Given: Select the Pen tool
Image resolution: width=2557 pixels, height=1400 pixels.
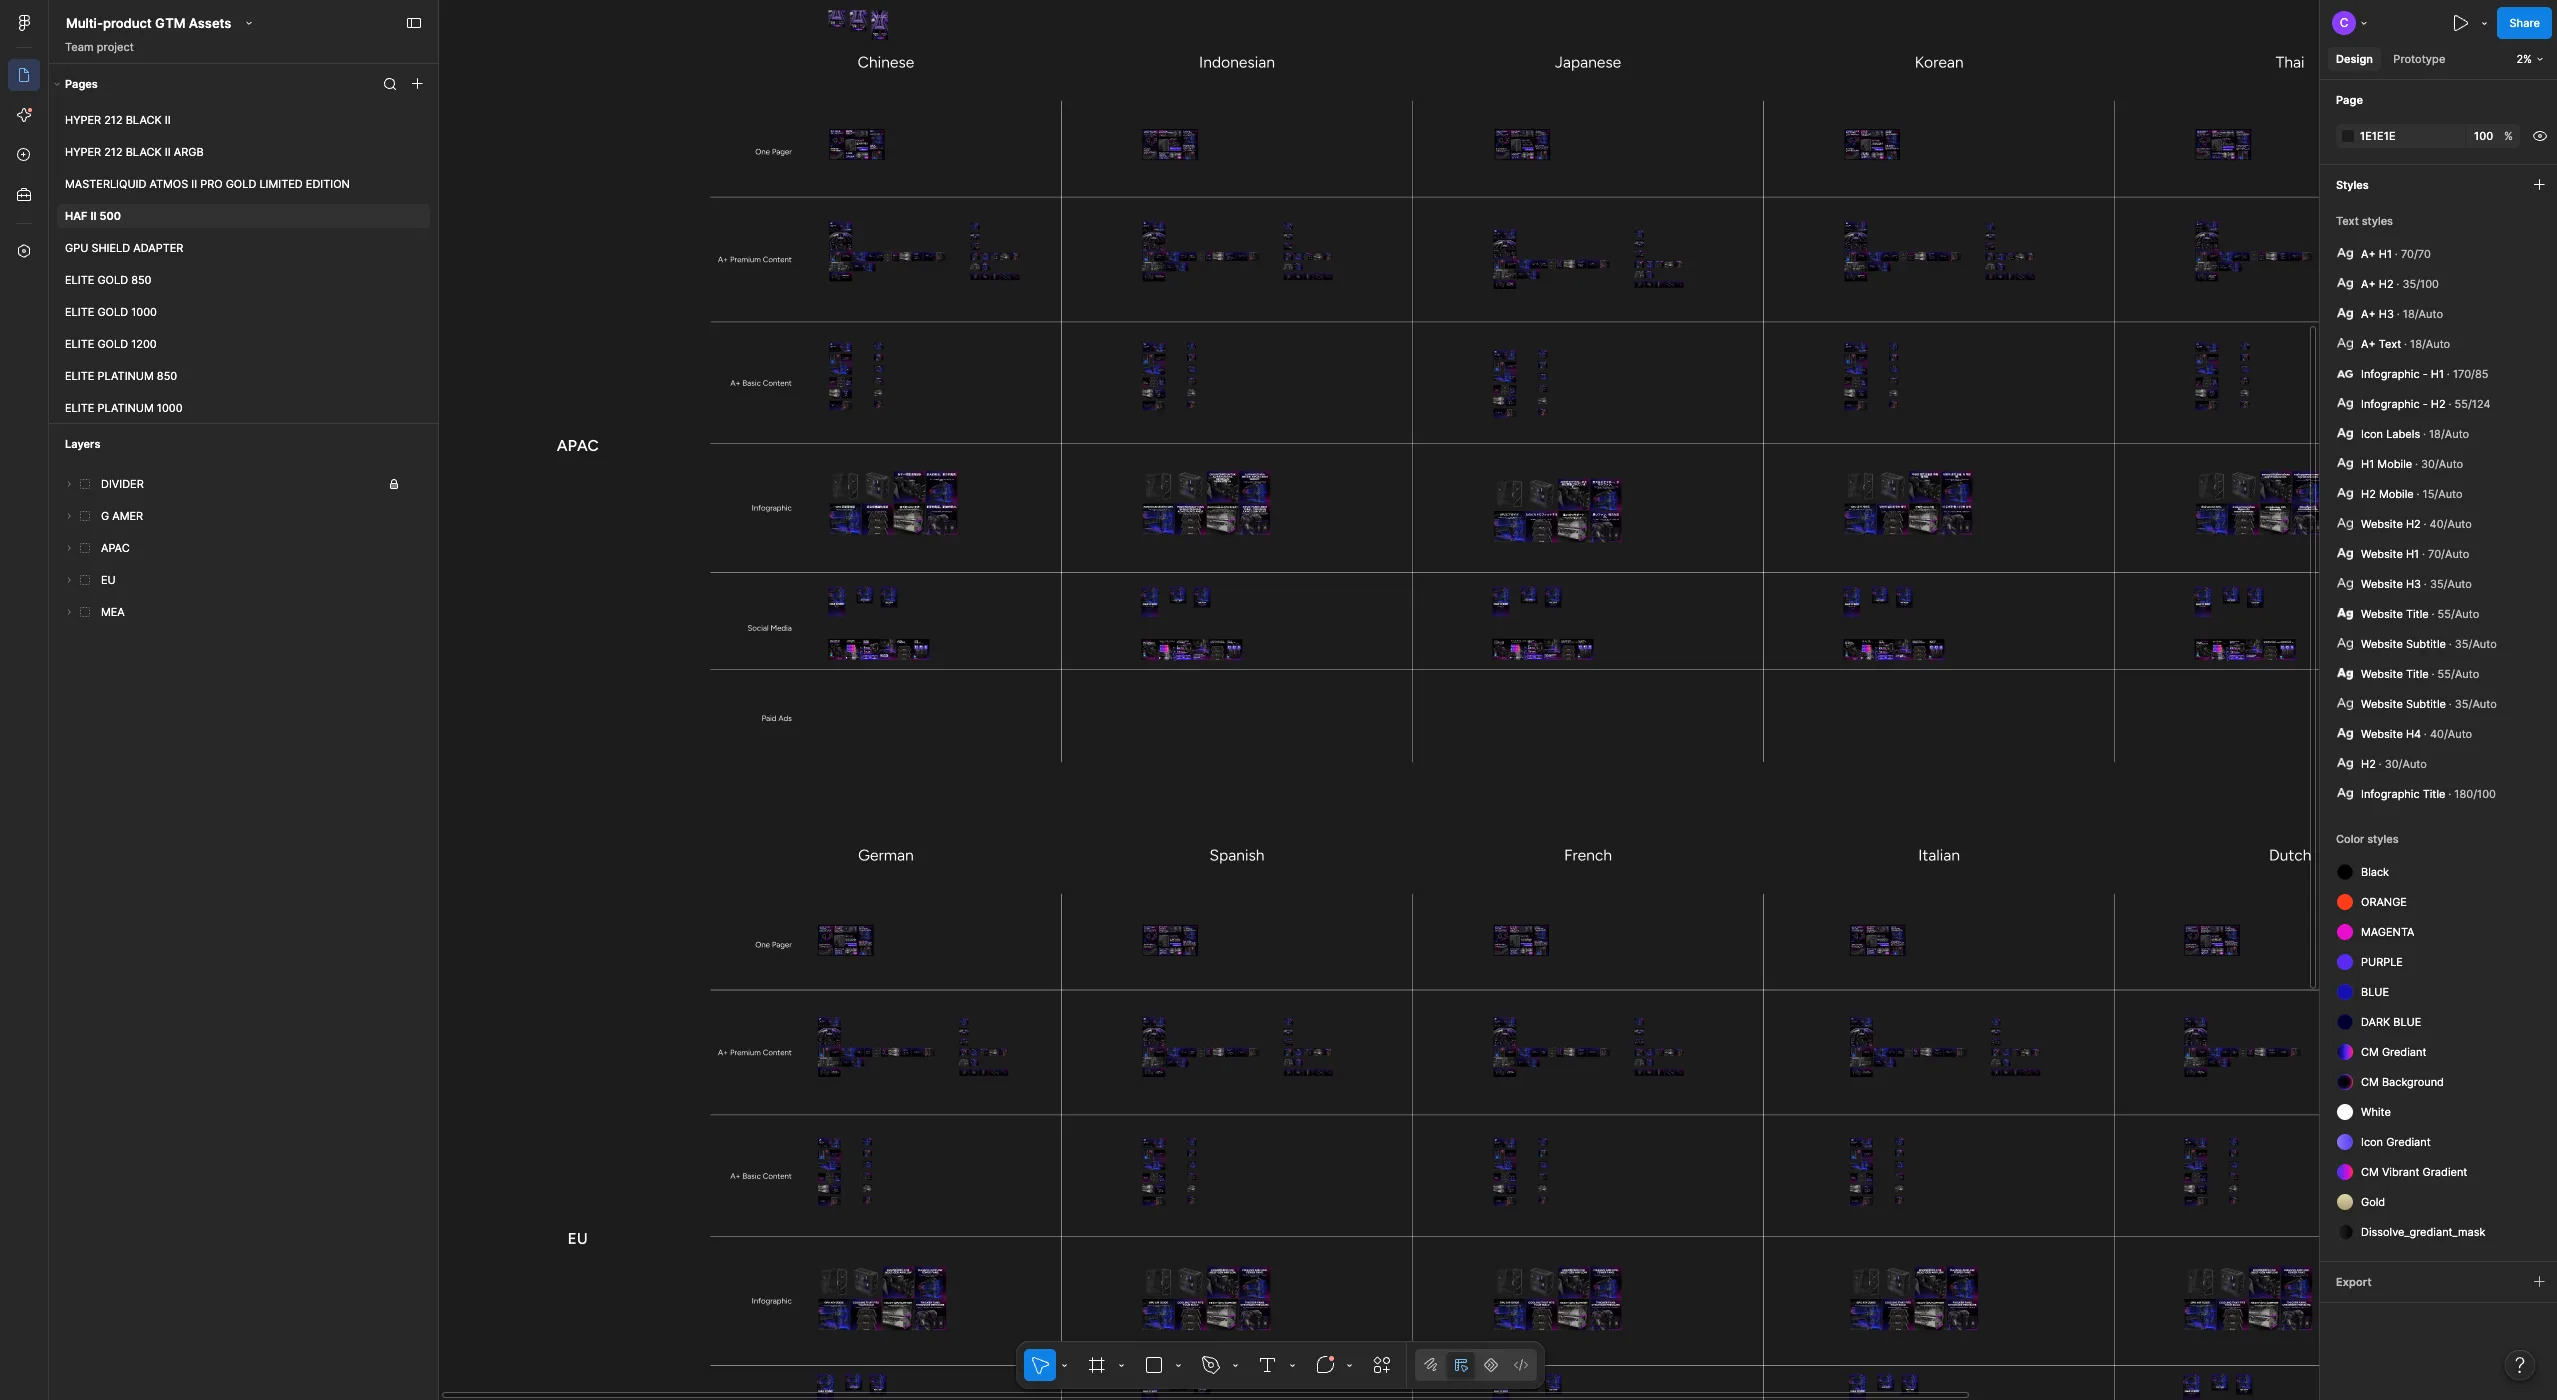Looking at the screenshot, I should coord(1210,1365).
